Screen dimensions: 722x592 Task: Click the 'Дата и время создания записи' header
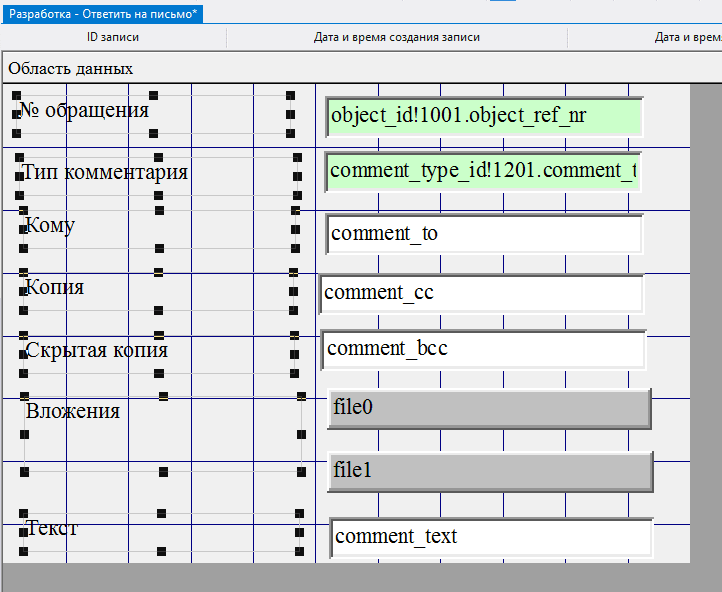[x=396, y=37]
